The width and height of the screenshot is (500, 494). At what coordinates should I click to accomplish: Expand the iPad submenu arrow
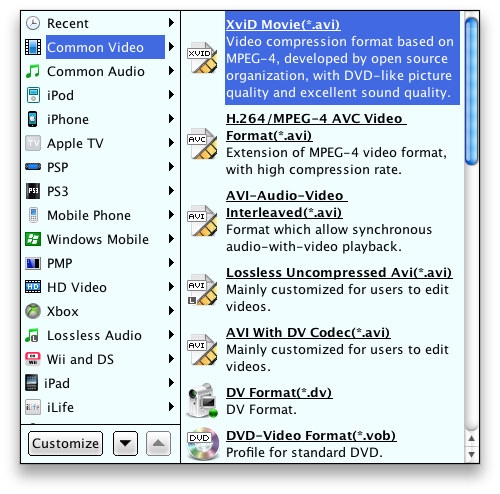pyautogui.click(x=171, y=383)
